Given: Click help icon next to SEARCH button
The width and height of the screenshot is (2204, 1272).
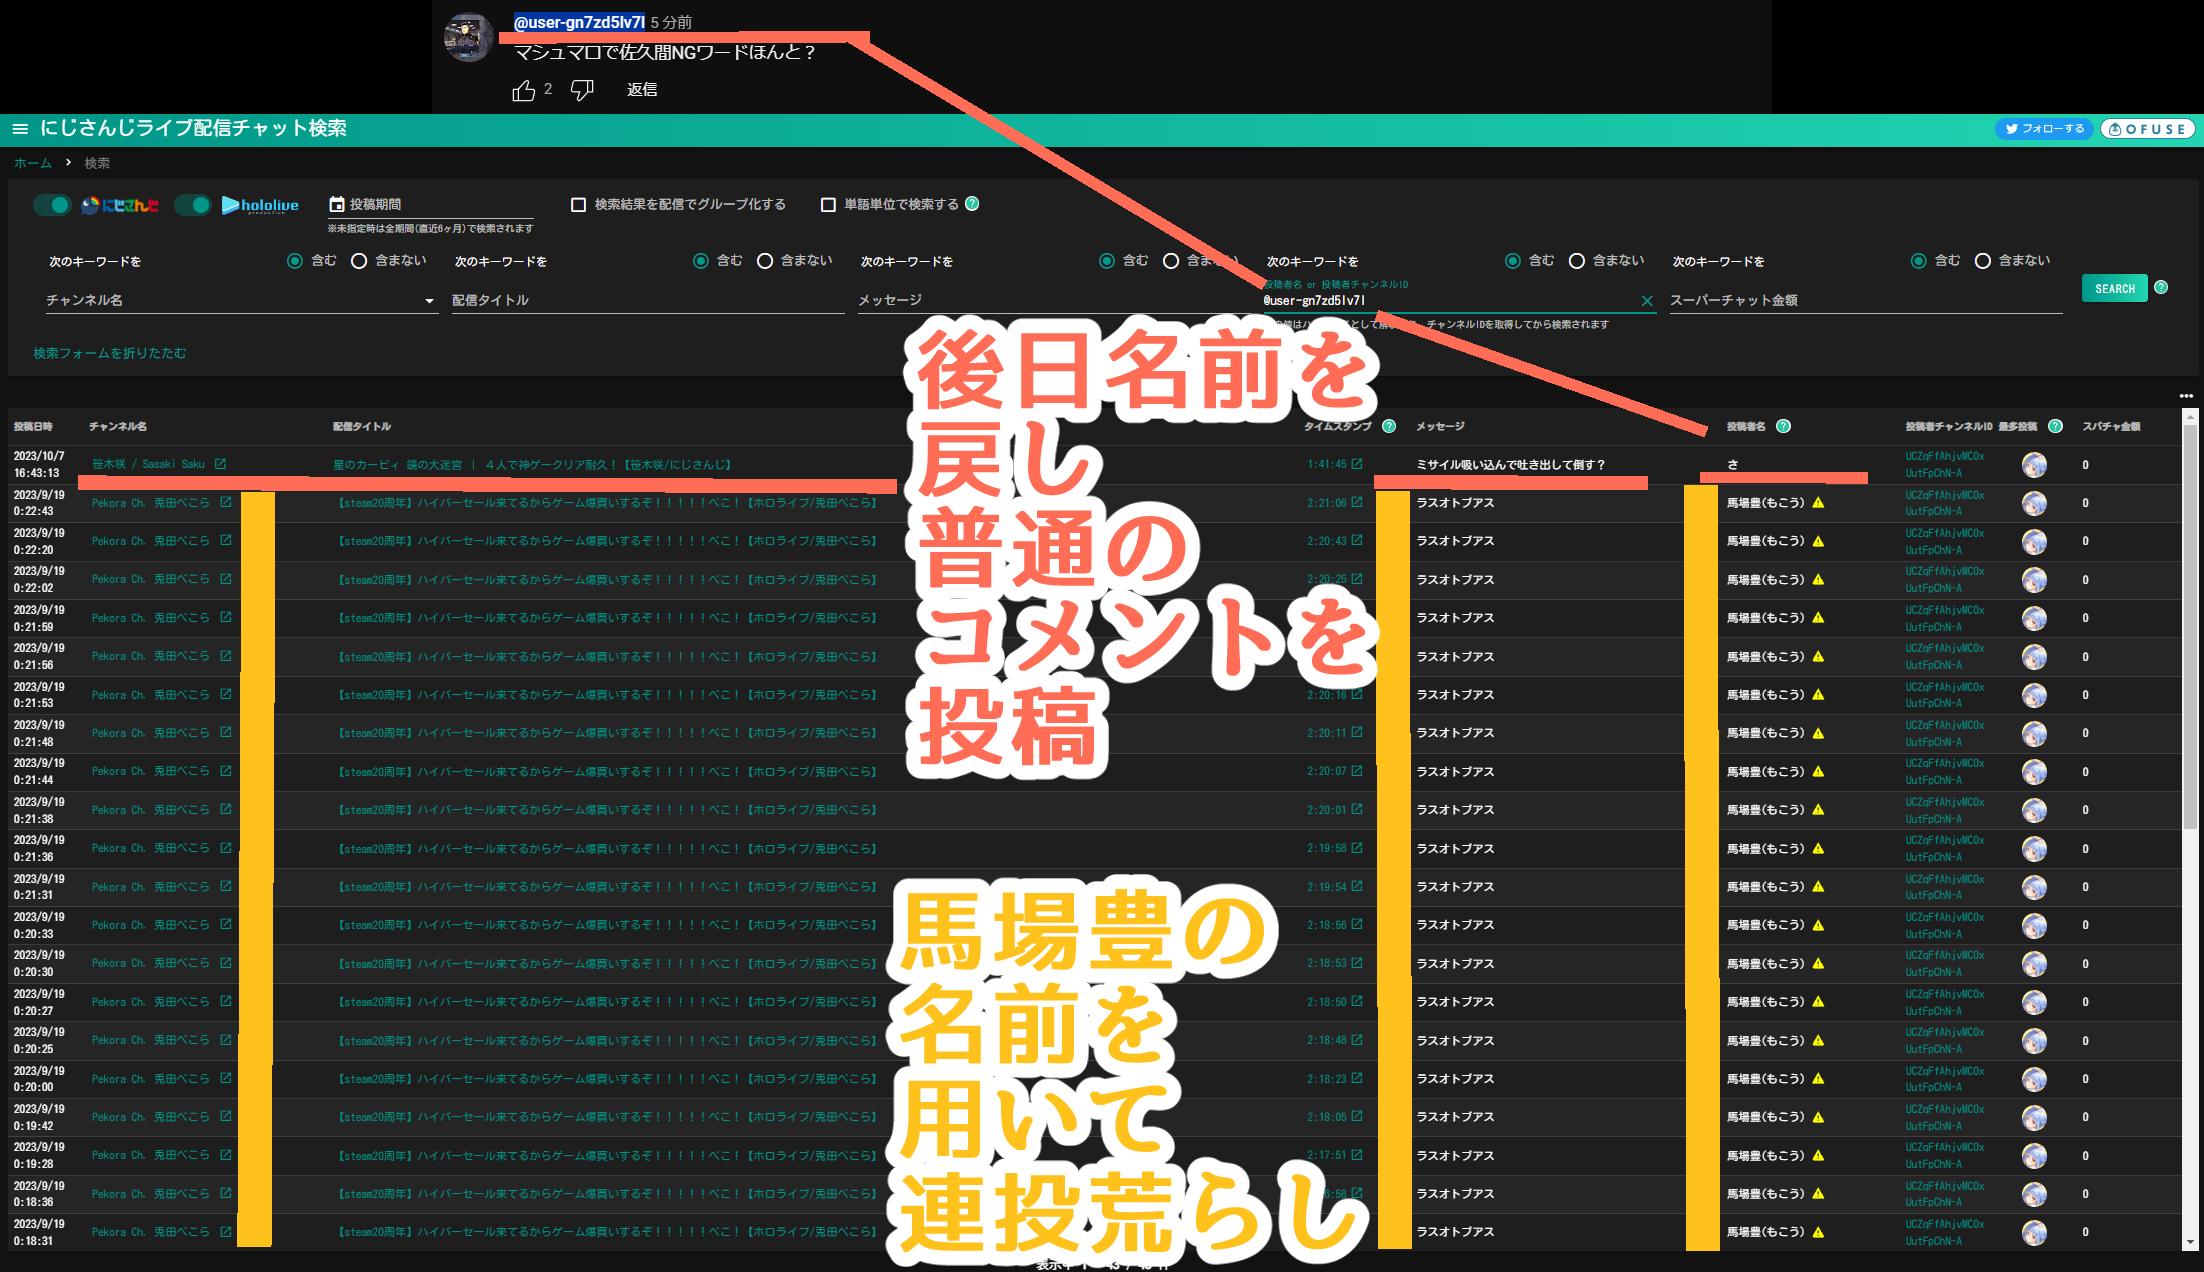Looking at the screenshot, I should click(2161, 288).
